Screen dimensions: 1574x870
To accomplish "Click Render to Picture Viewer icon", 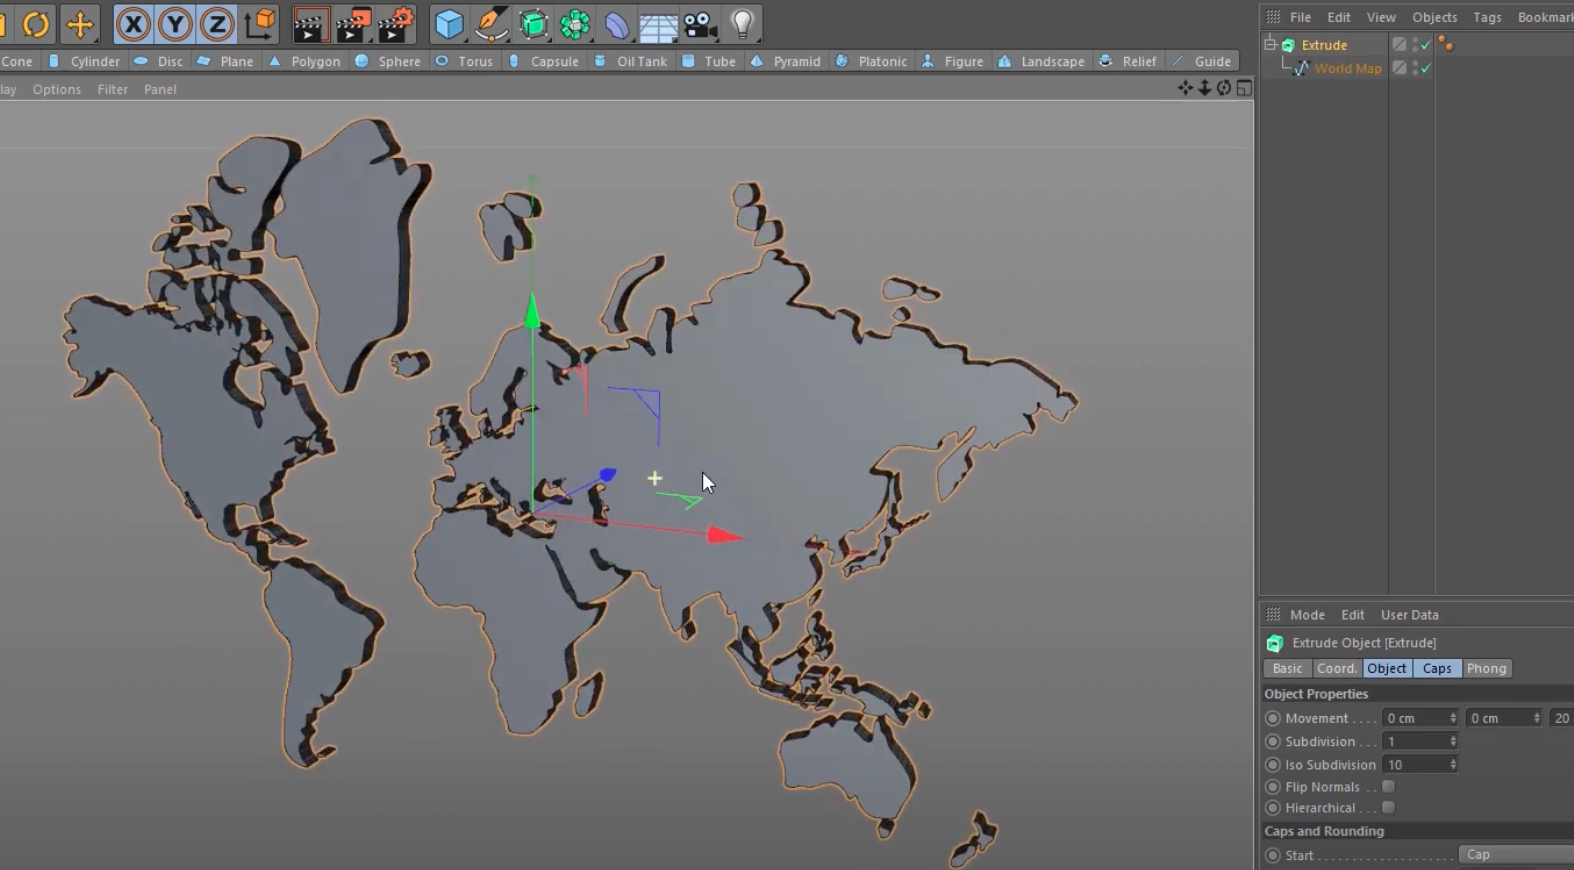I will (354, 25).
